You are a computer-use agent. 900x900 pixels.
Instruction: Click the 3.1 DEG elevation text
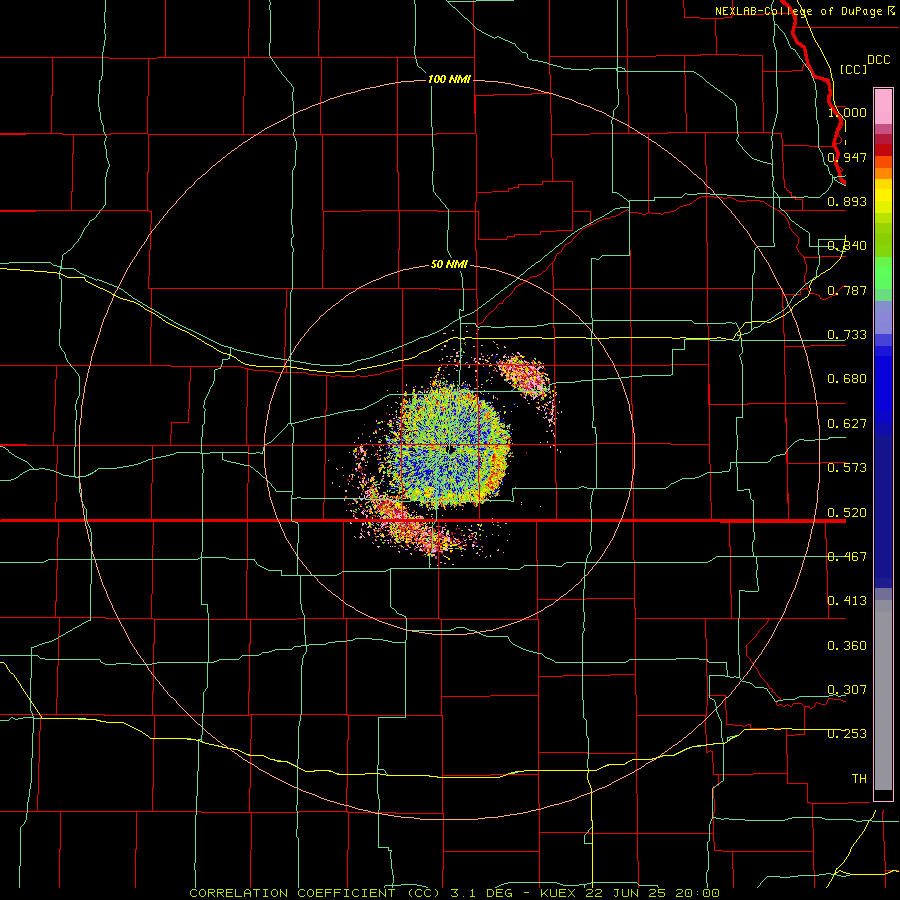click(482, 893)
